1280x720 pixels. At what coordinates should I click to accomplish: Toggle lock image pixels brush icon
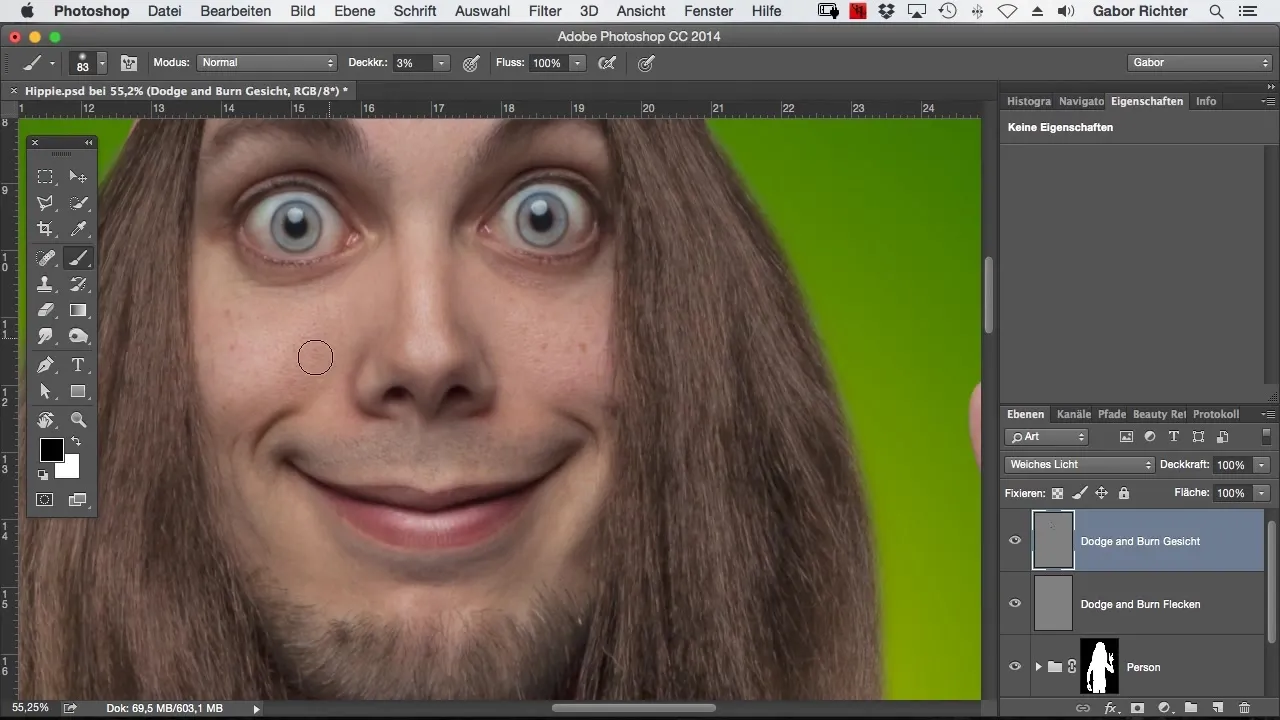click(x=1079, y=493)
